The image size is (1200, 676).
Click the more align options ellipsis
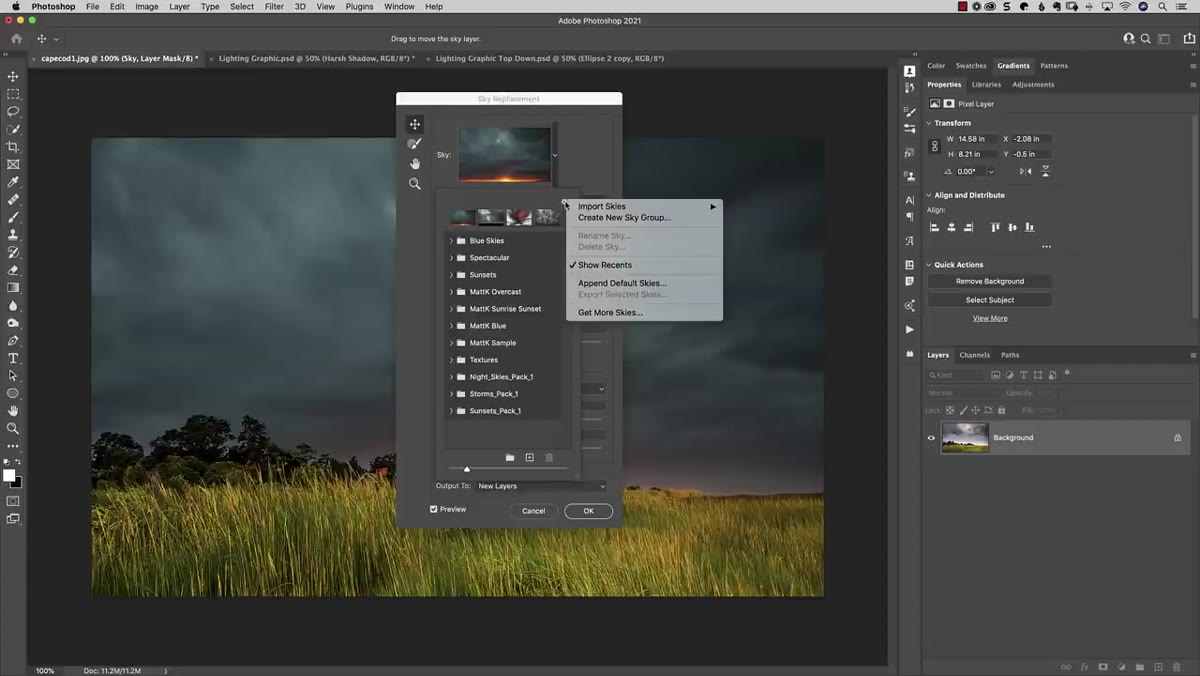(1046, 246)
